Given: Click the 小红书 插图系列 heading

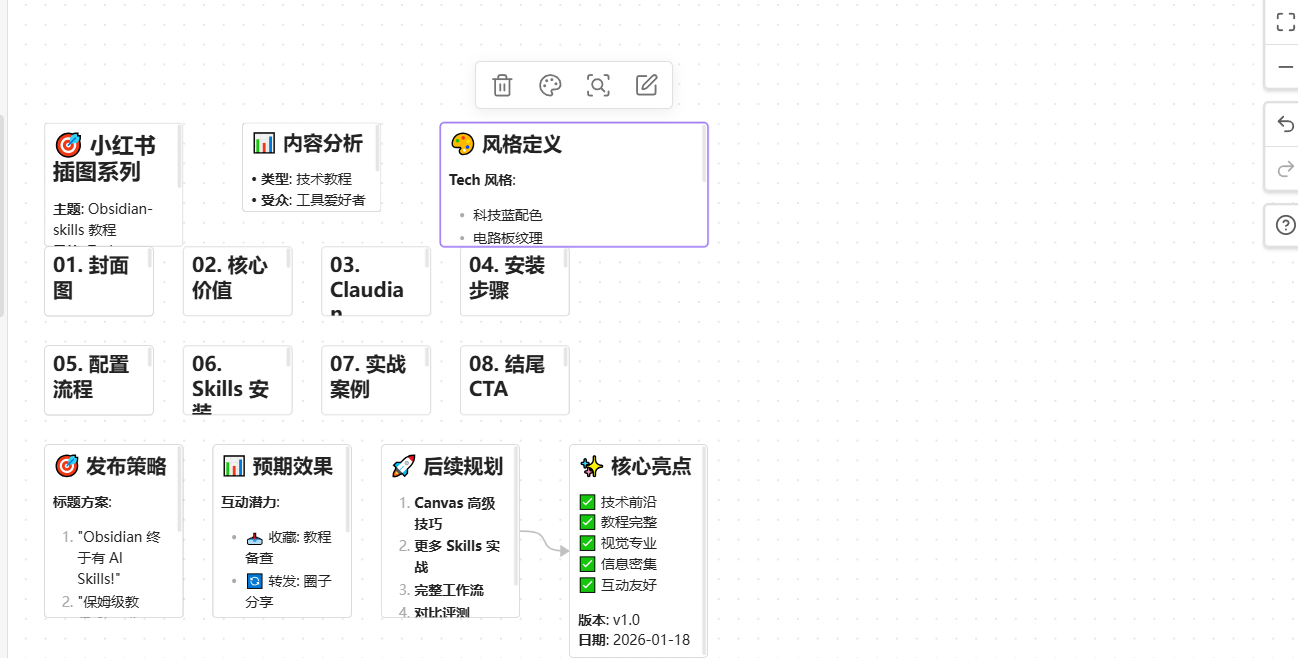Looking at the screenshot, I should pyautogui.click(x=105, y=158).
